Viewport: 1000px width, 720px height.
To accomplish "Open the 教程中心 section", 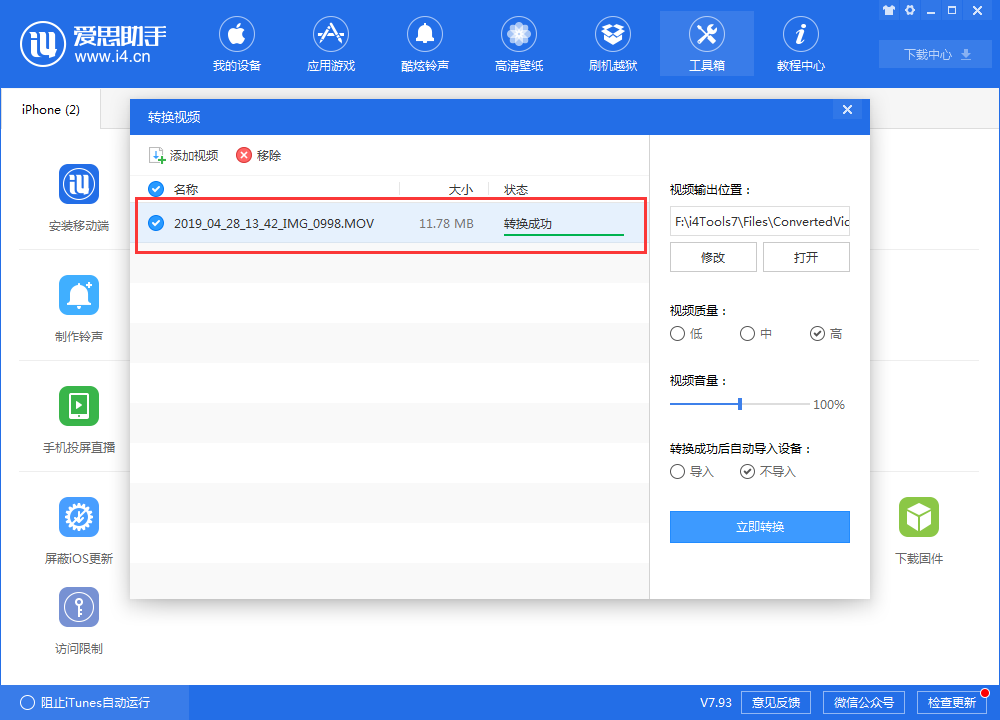I will (800, 44).
